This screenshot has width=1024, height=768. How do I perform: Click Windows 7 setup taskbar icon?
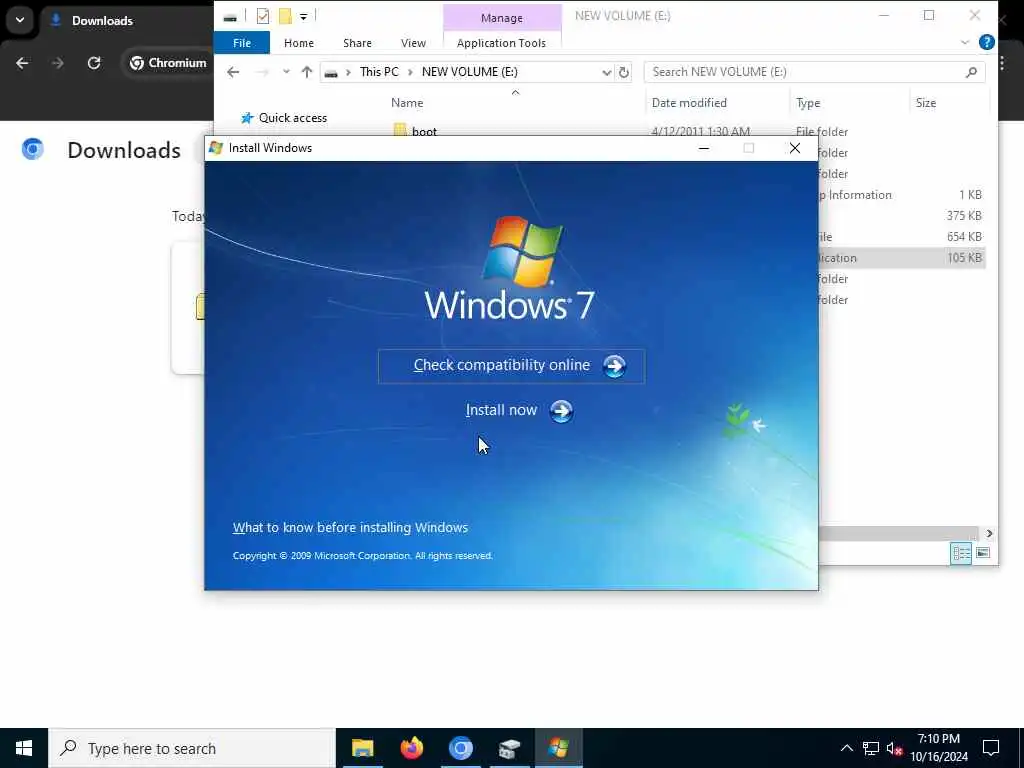click(558, 748)
